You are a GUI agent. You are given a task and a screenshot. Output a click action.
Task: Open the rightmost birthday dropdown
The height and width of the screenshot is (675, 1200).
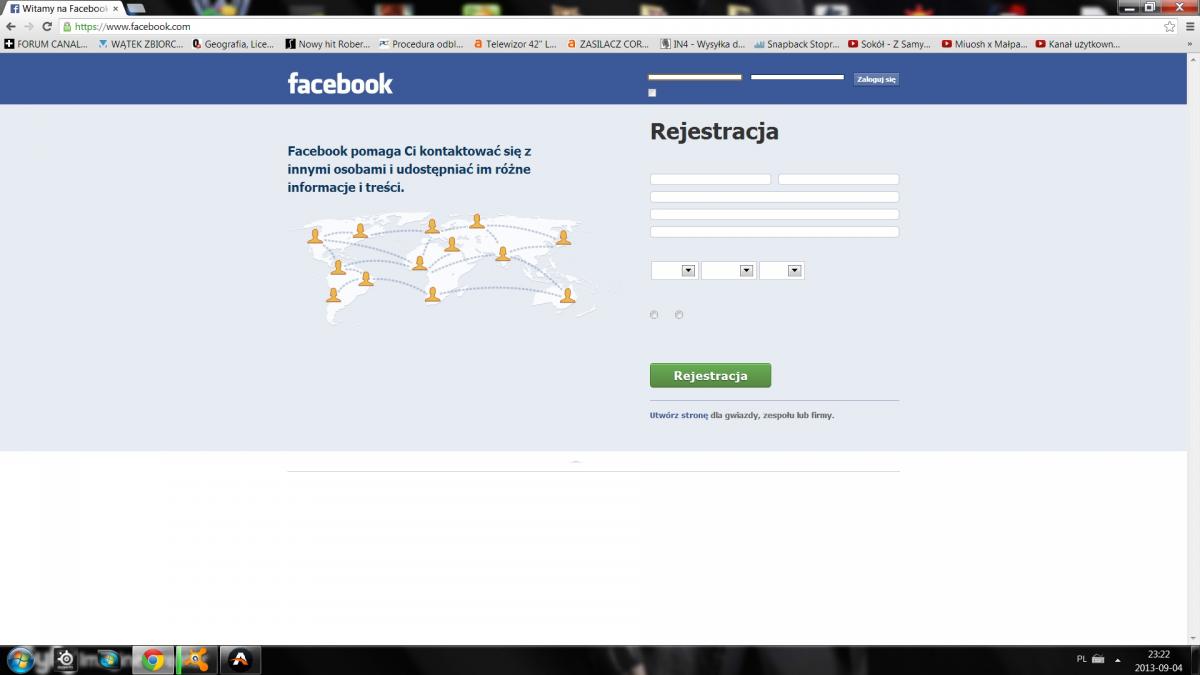click(782, 270)
